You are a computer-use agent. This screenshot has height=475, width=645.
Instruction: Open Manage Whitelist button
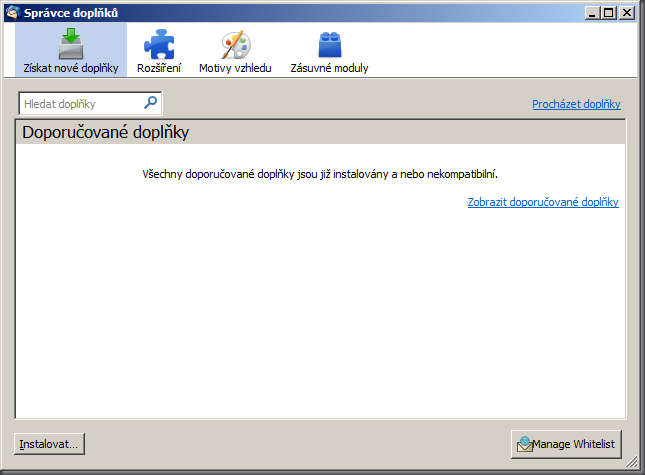(x=566, y=444)
